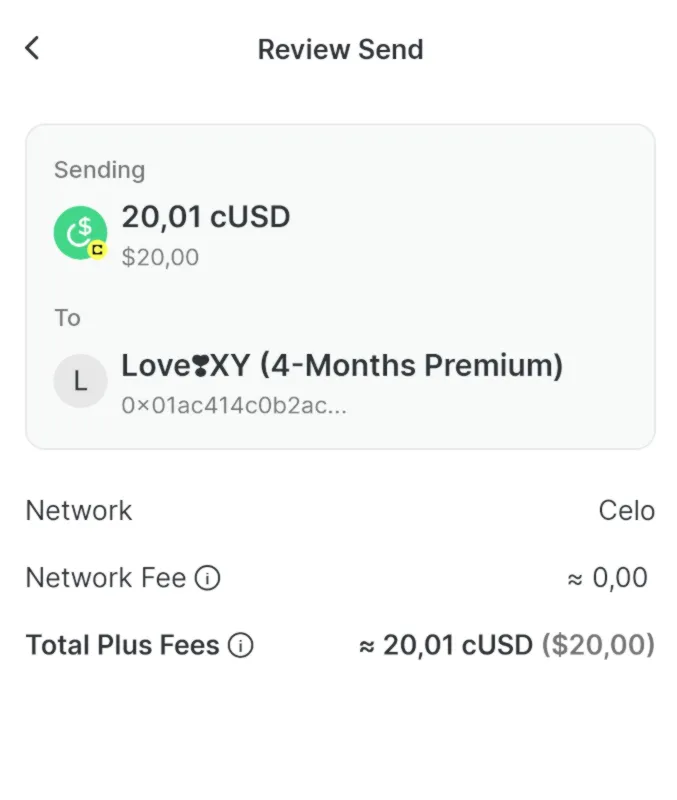
Task: Tap the Sending section header label
Action: click(x=99, y=170)
